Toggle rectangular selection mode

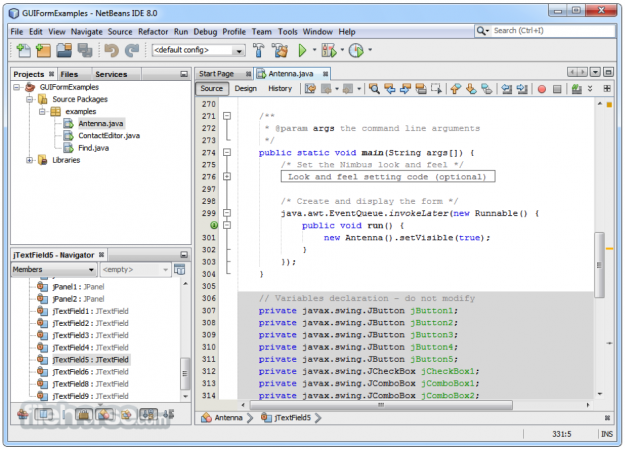[x=436, y=88]
